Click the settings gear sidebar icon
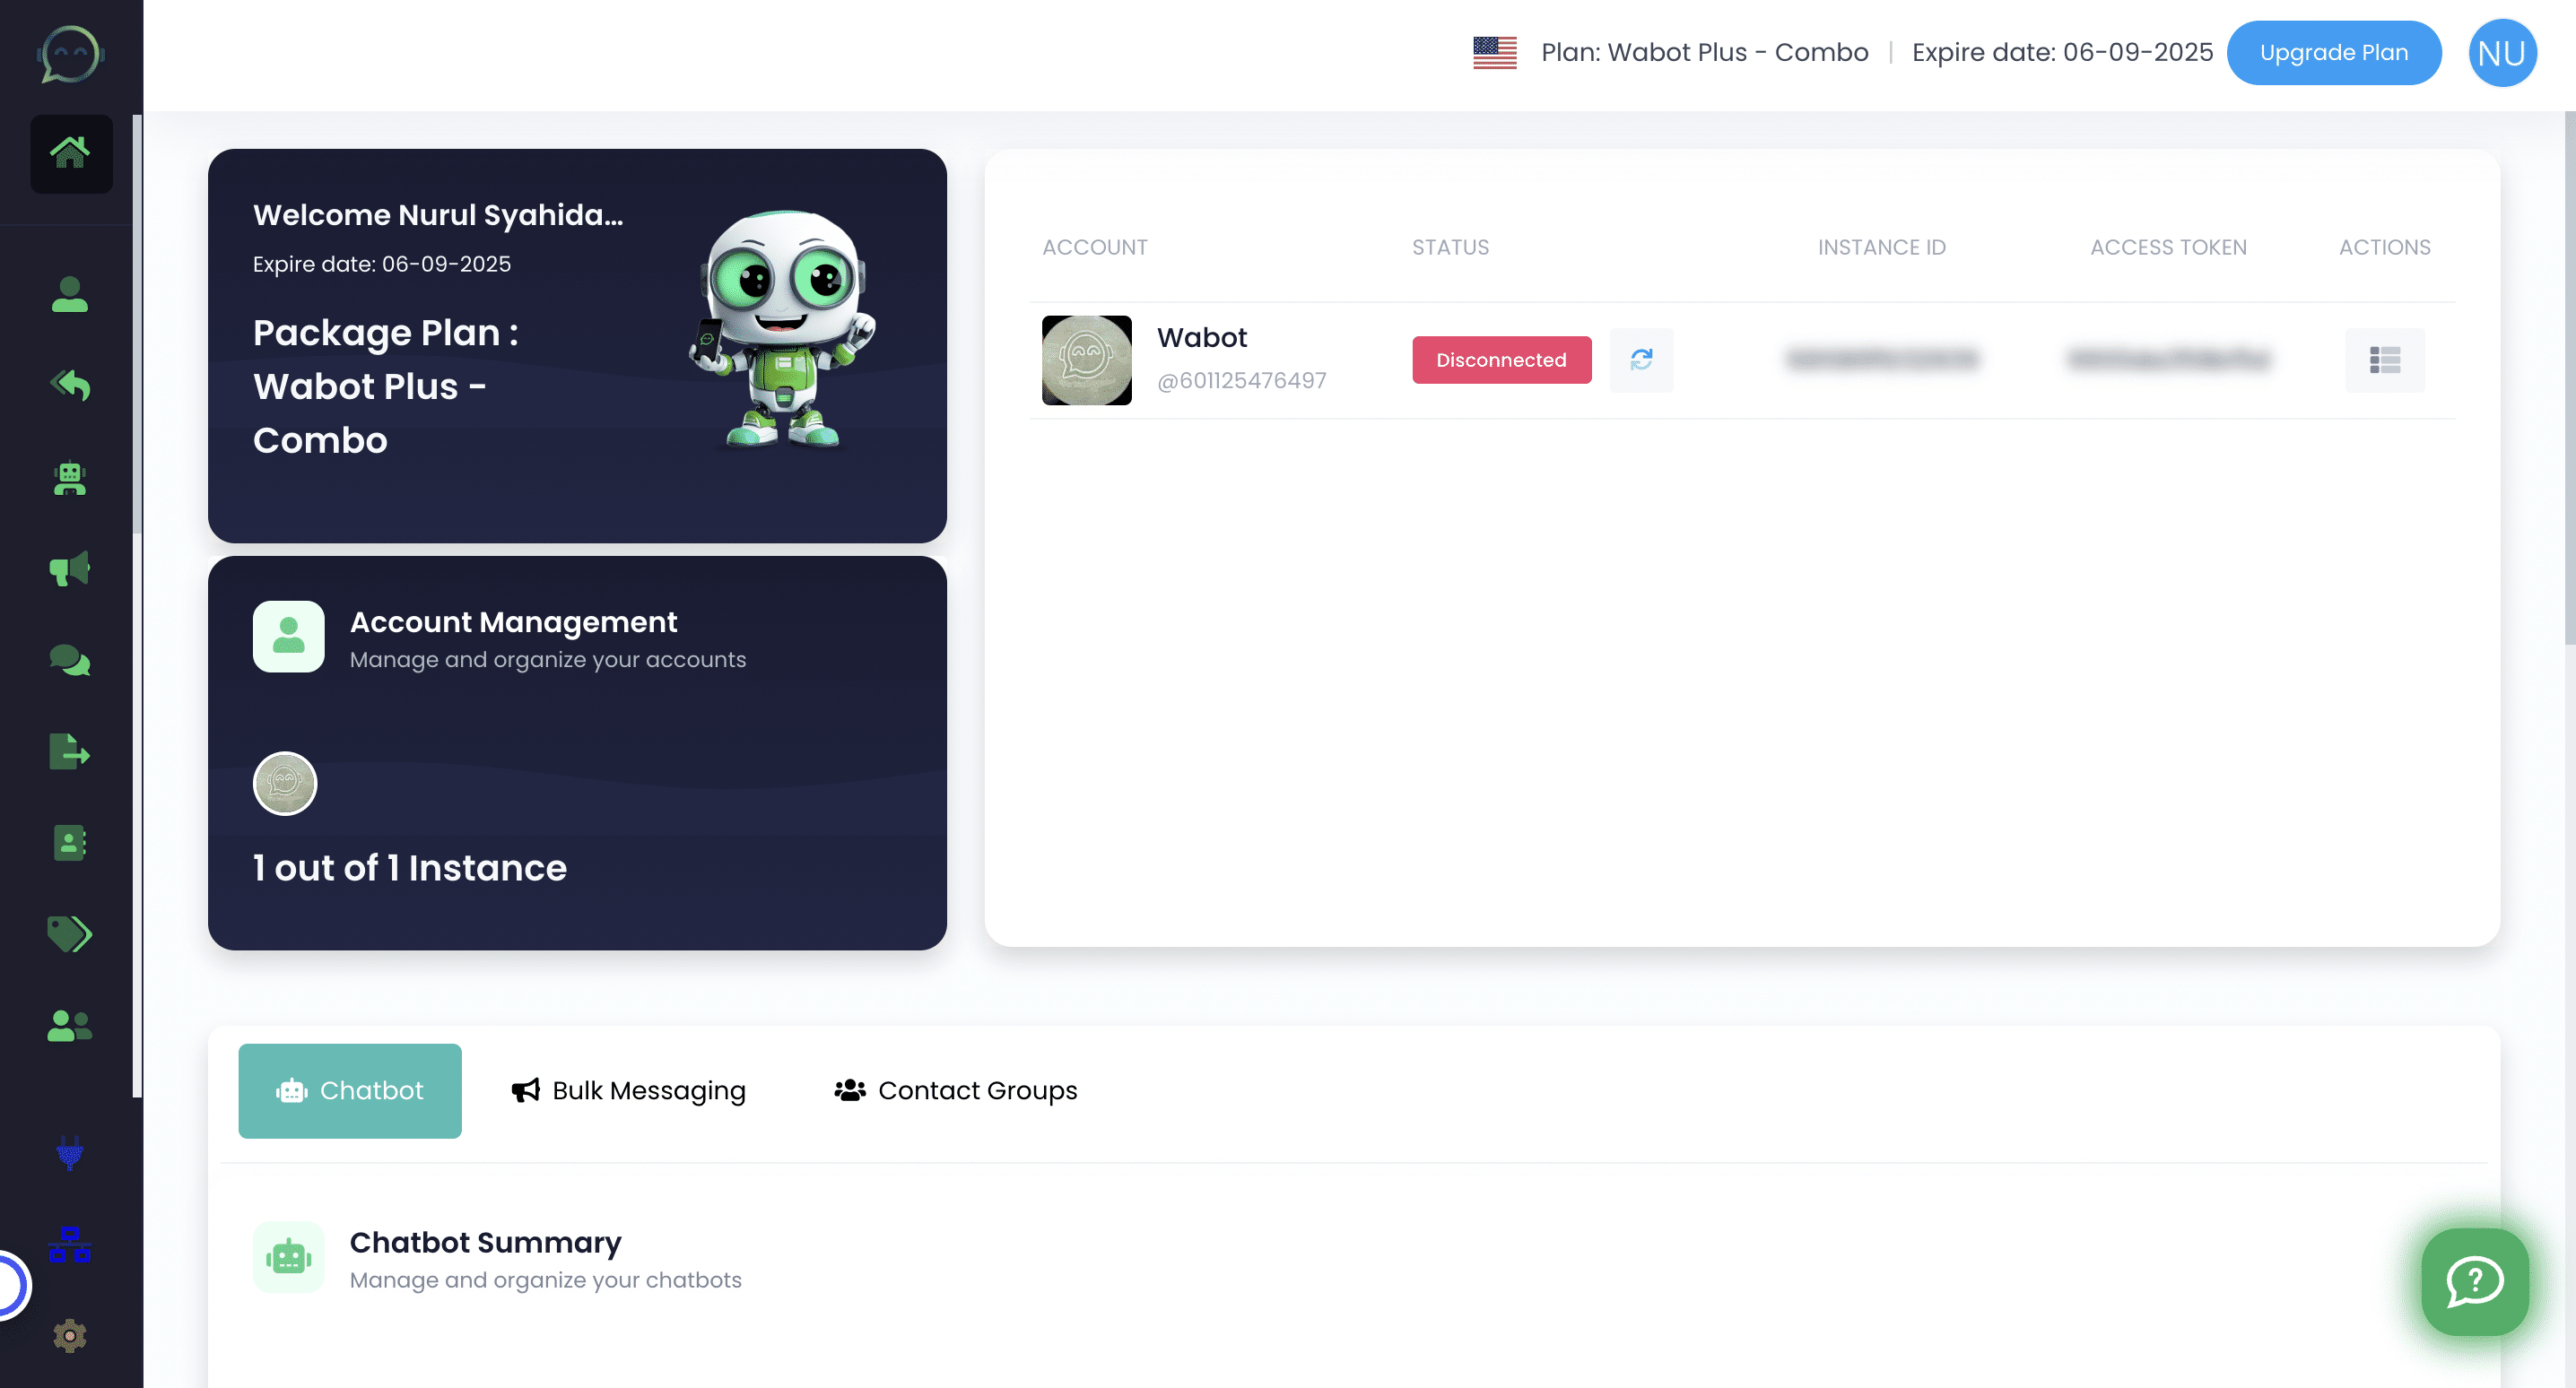Viewport: 2576px width, 1388px height. point(70,1335)
